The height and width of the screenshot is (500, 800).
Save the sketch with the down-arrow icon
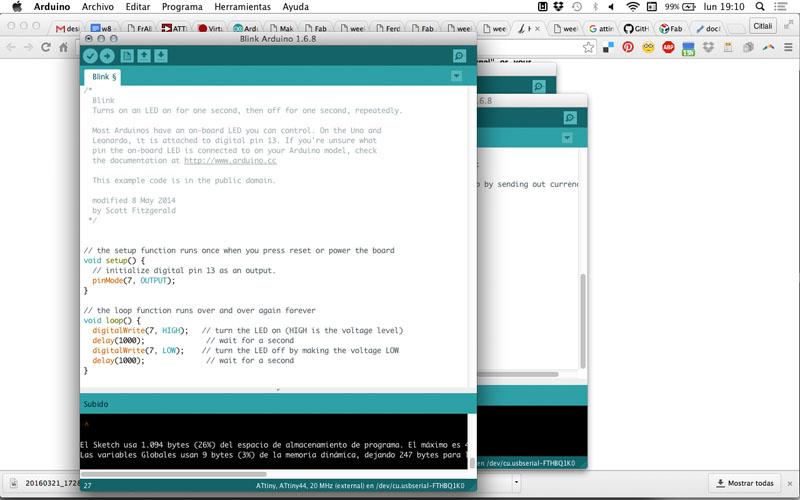[x=161, y=56]
